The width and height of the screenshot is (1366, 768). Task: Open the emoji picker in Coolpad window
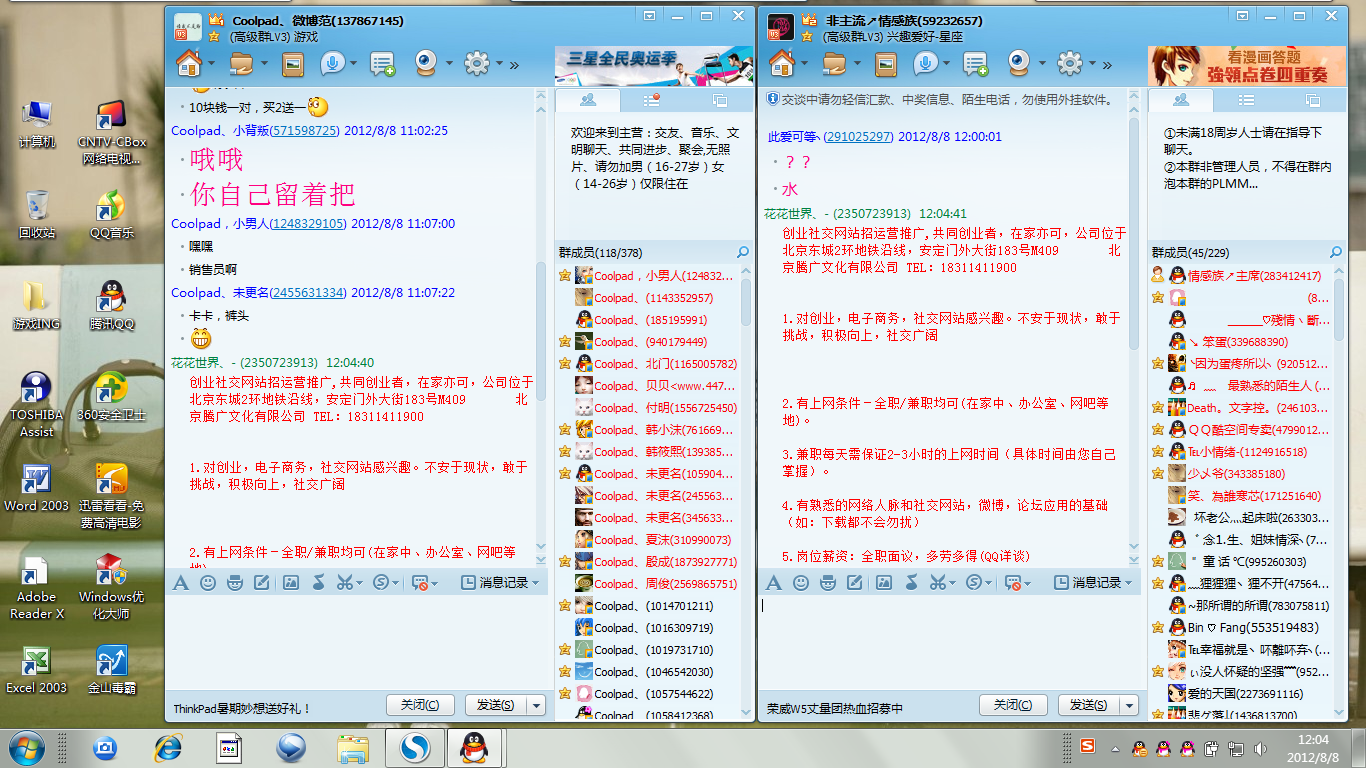[x=208, y=582]
